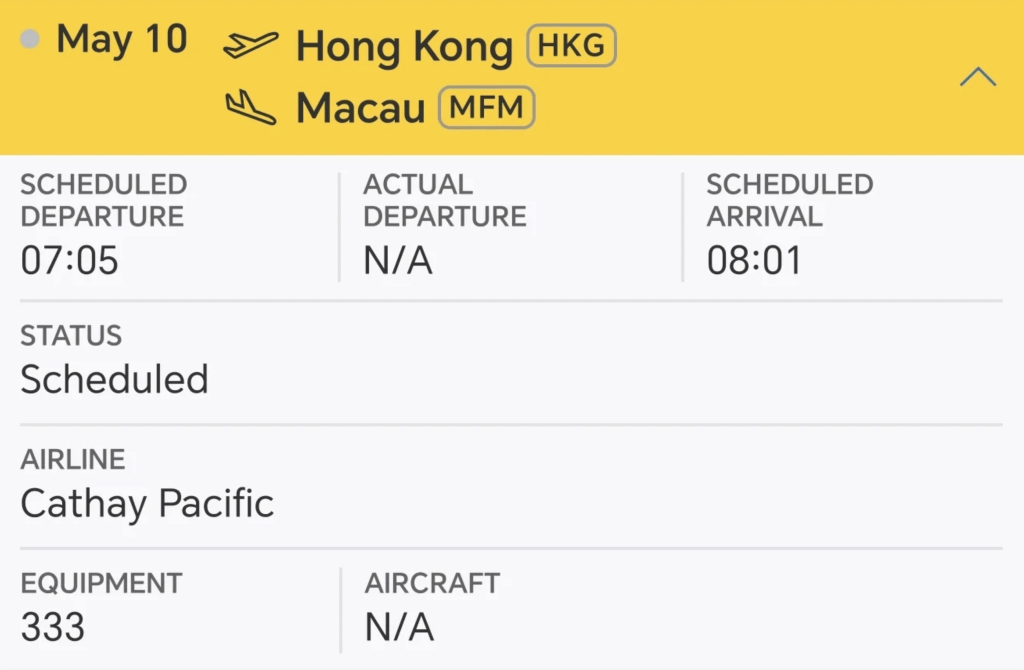
Task: Click the STATUS field label
Action: 71,336
